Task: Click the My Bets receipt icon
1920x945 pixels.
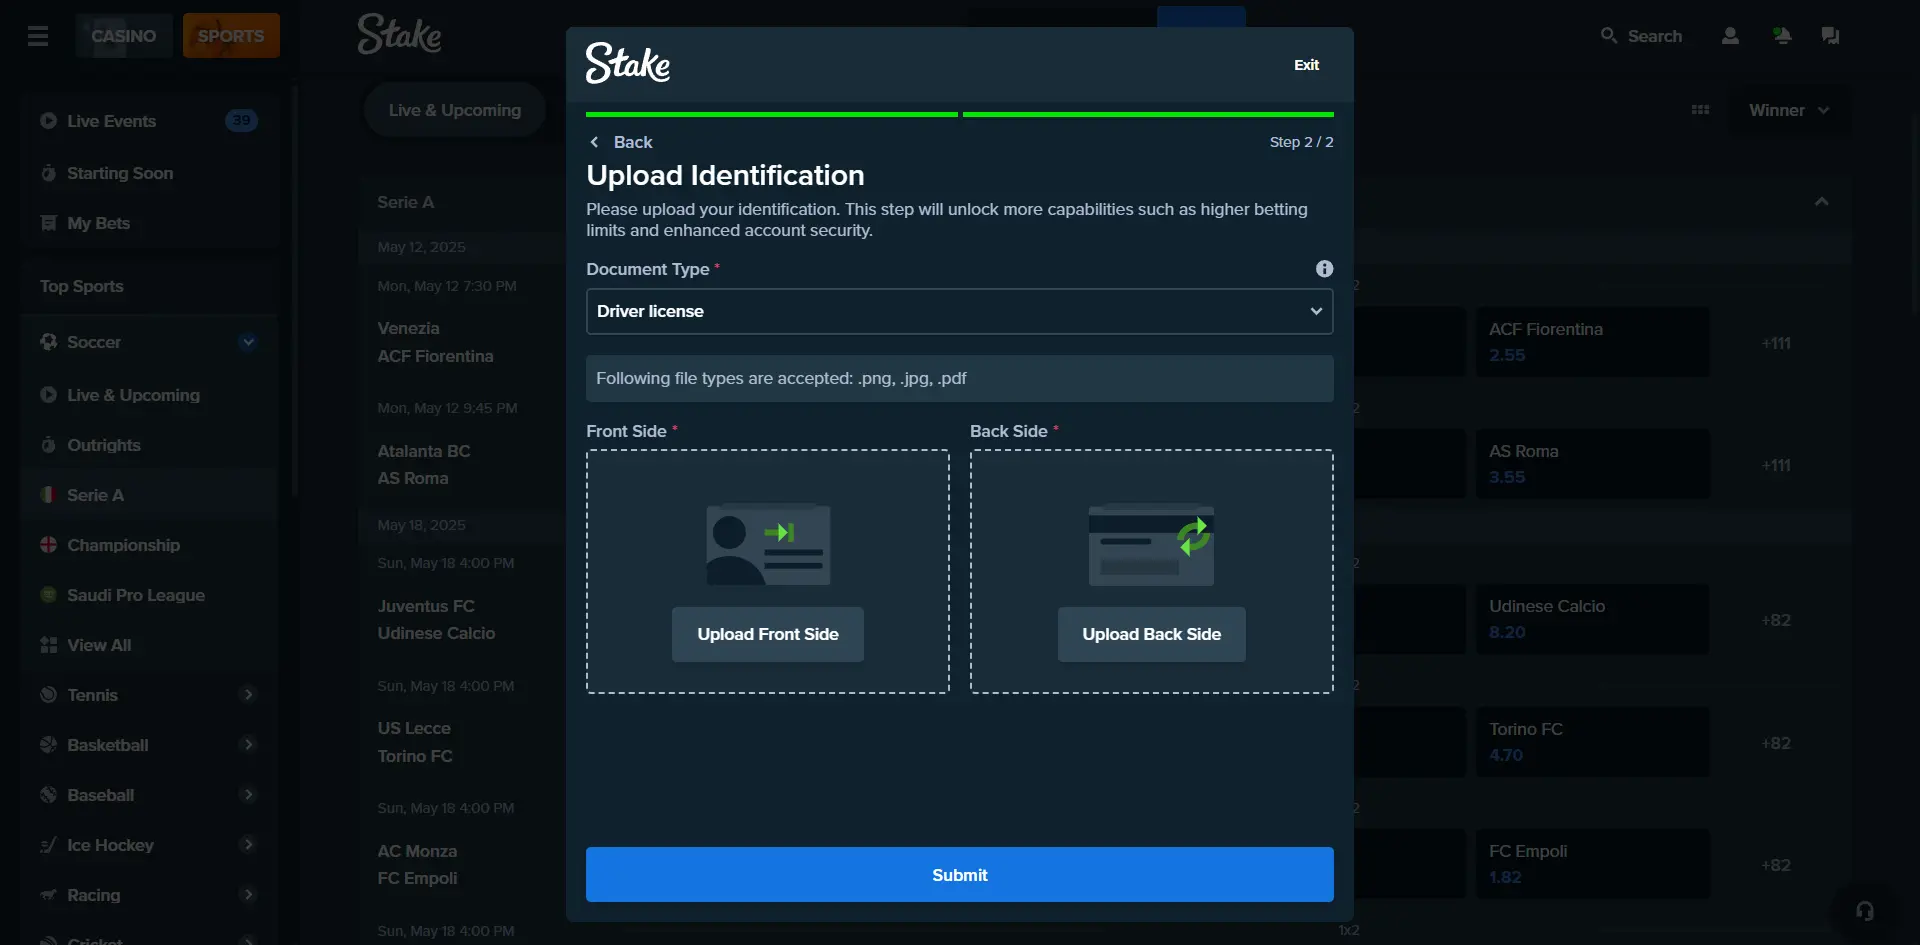Action: point(48,223)
